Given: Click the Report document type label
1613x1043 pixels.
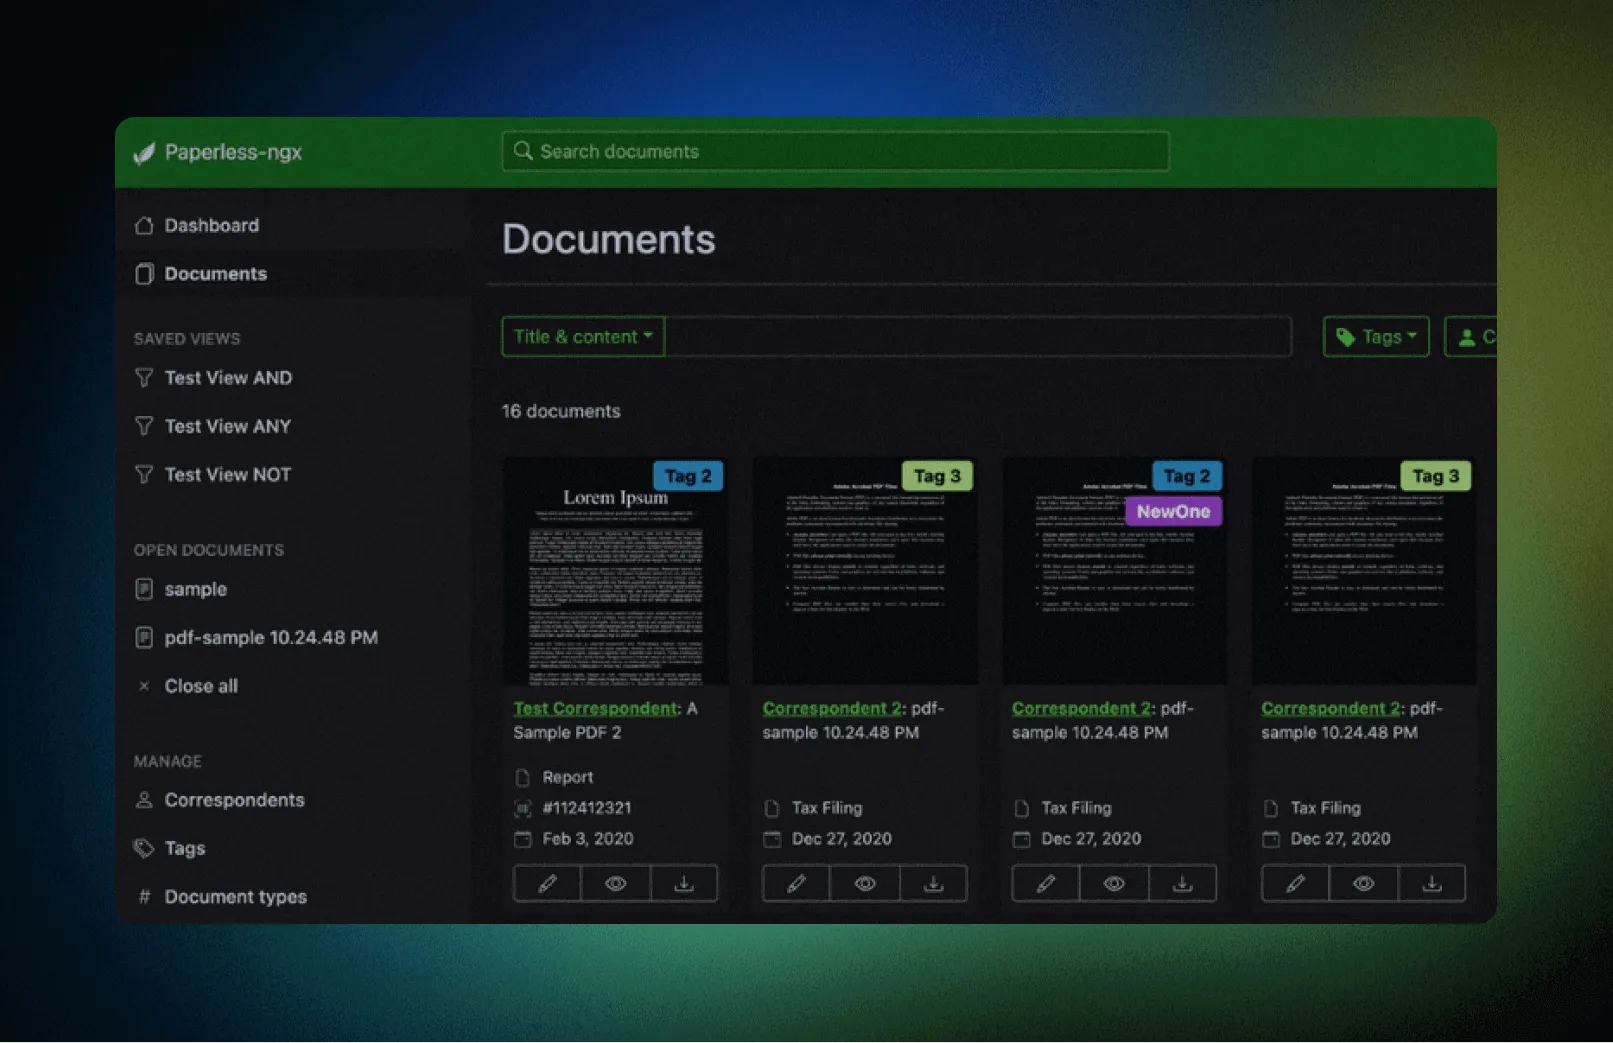Looking at the screenshot, I should pyautogui.click(x=567, y=777).
